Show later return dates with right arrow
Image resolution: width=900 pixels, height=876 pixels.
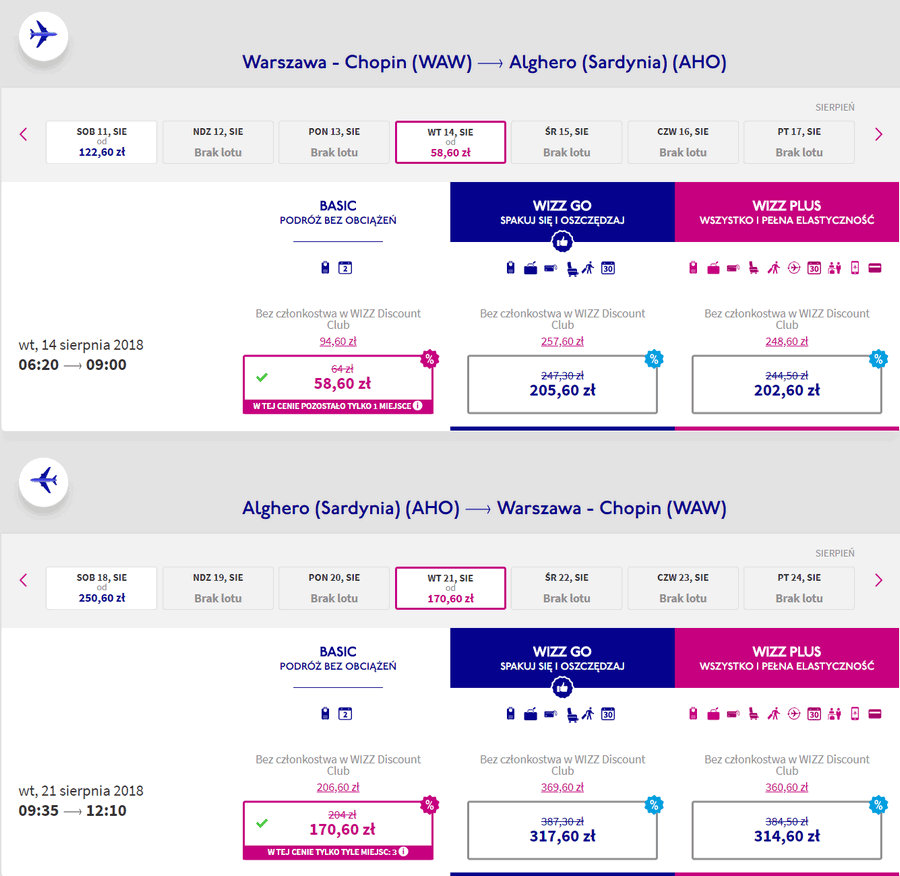(x=878, y=580)
